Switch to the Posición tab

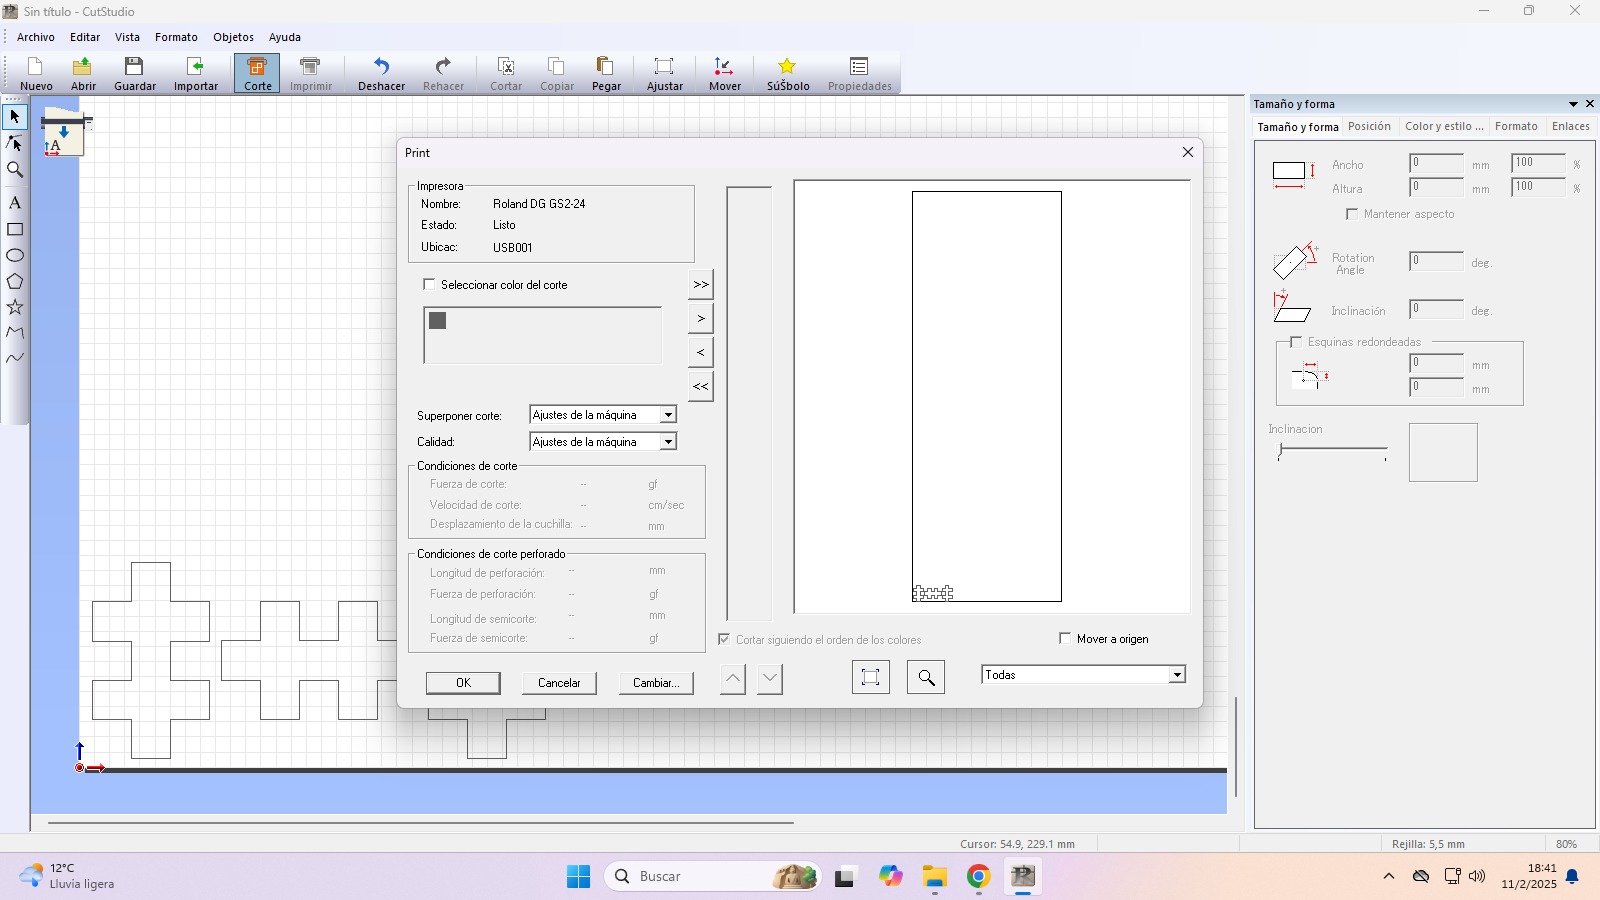coord(1369,126)
